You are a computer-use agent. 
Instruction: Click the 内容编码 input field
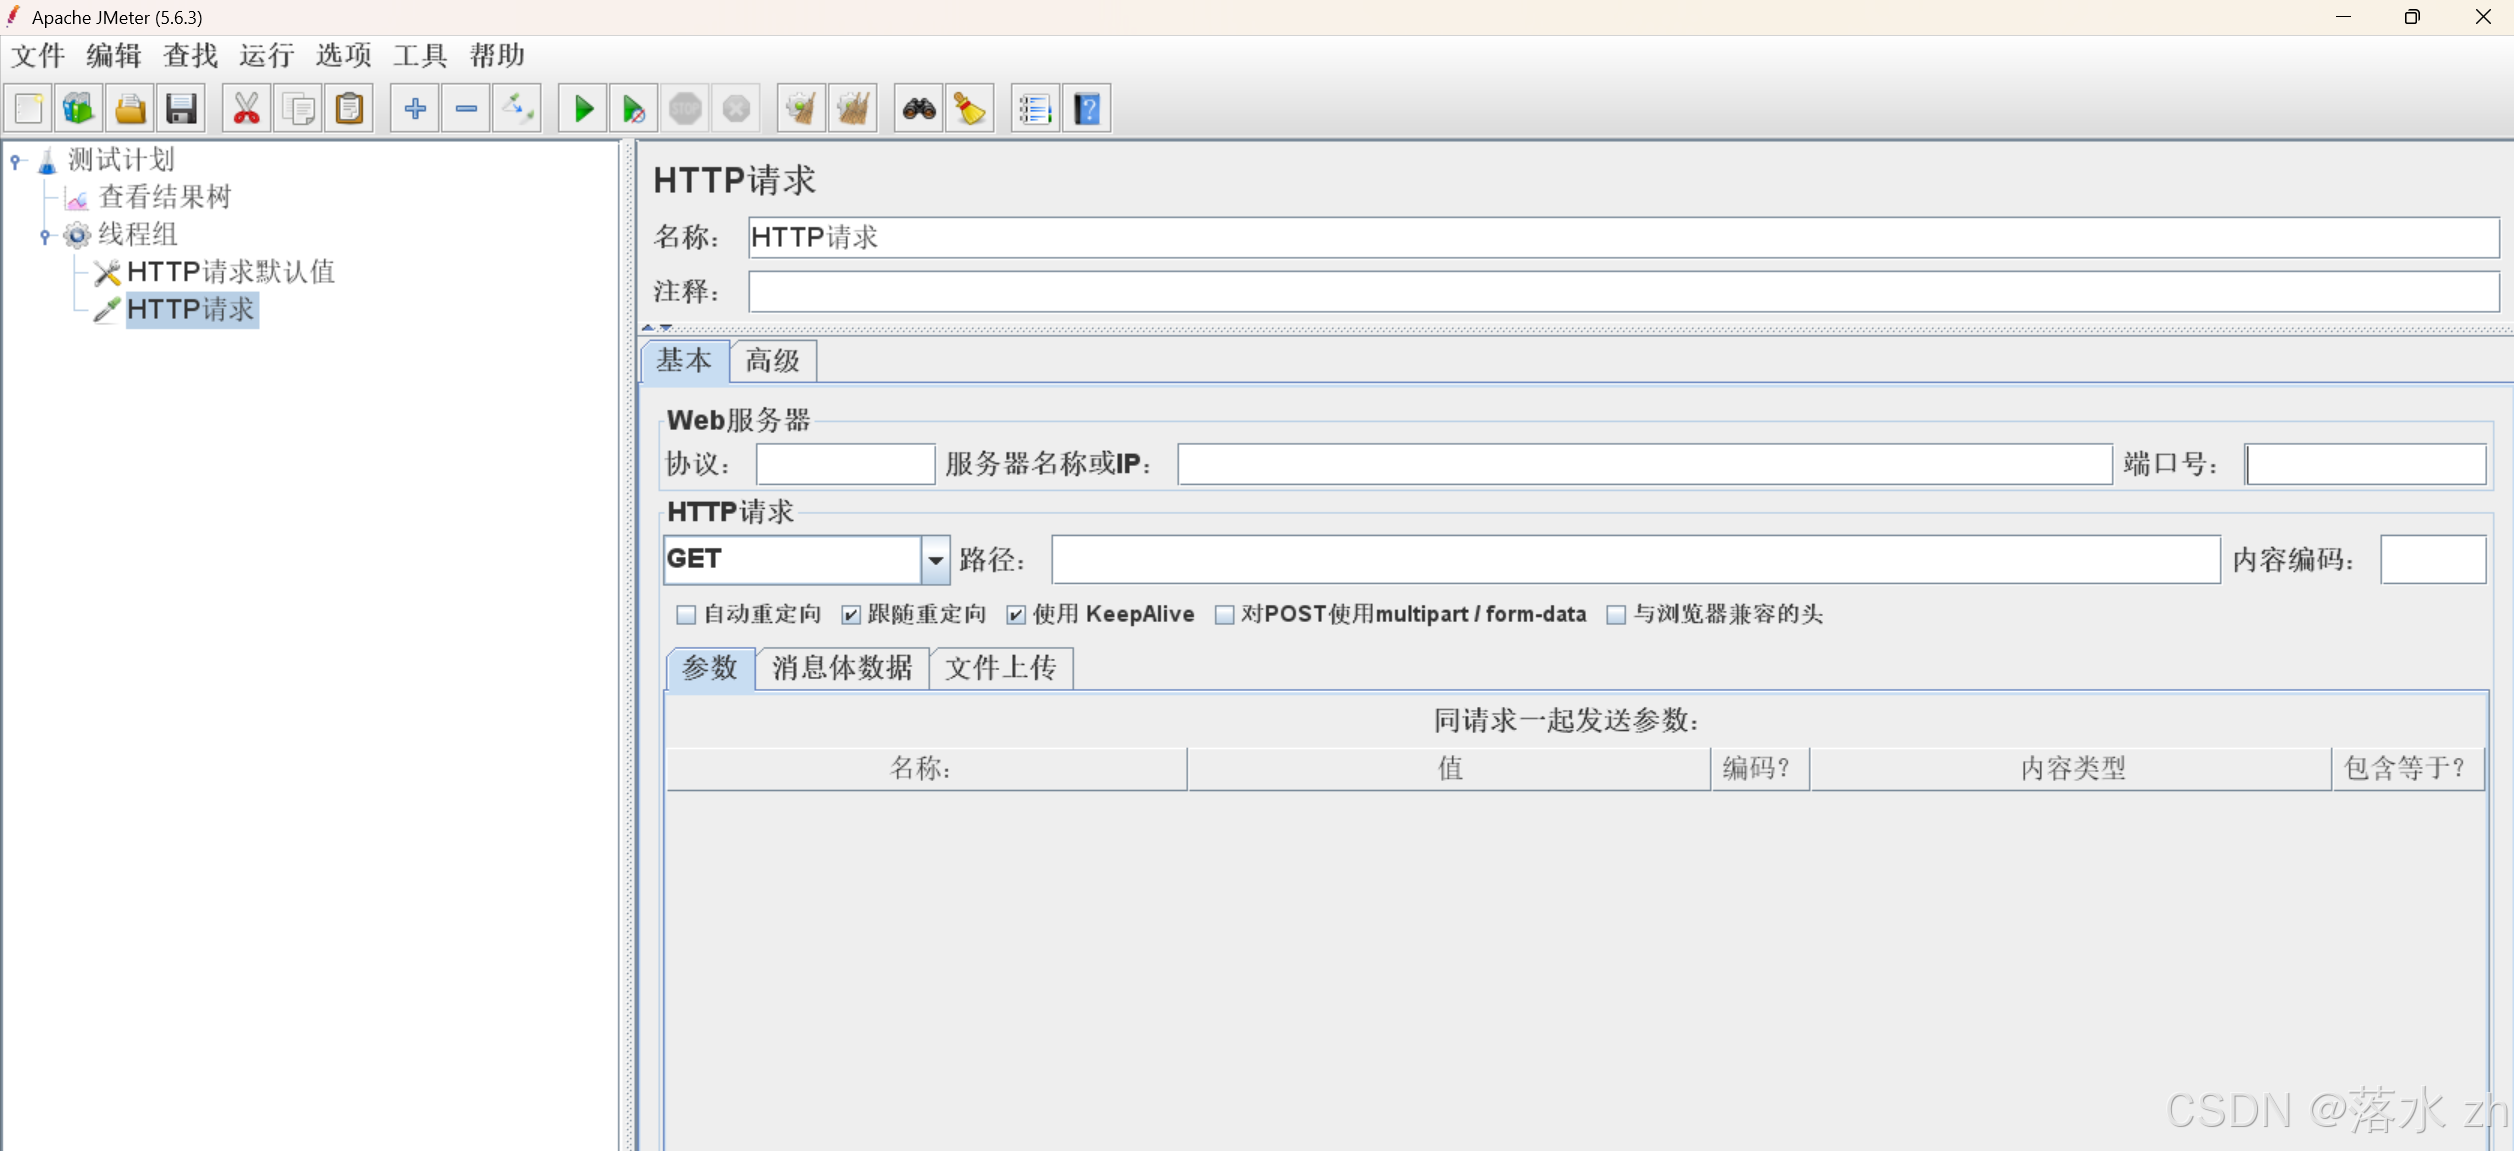click(2433, 560)
